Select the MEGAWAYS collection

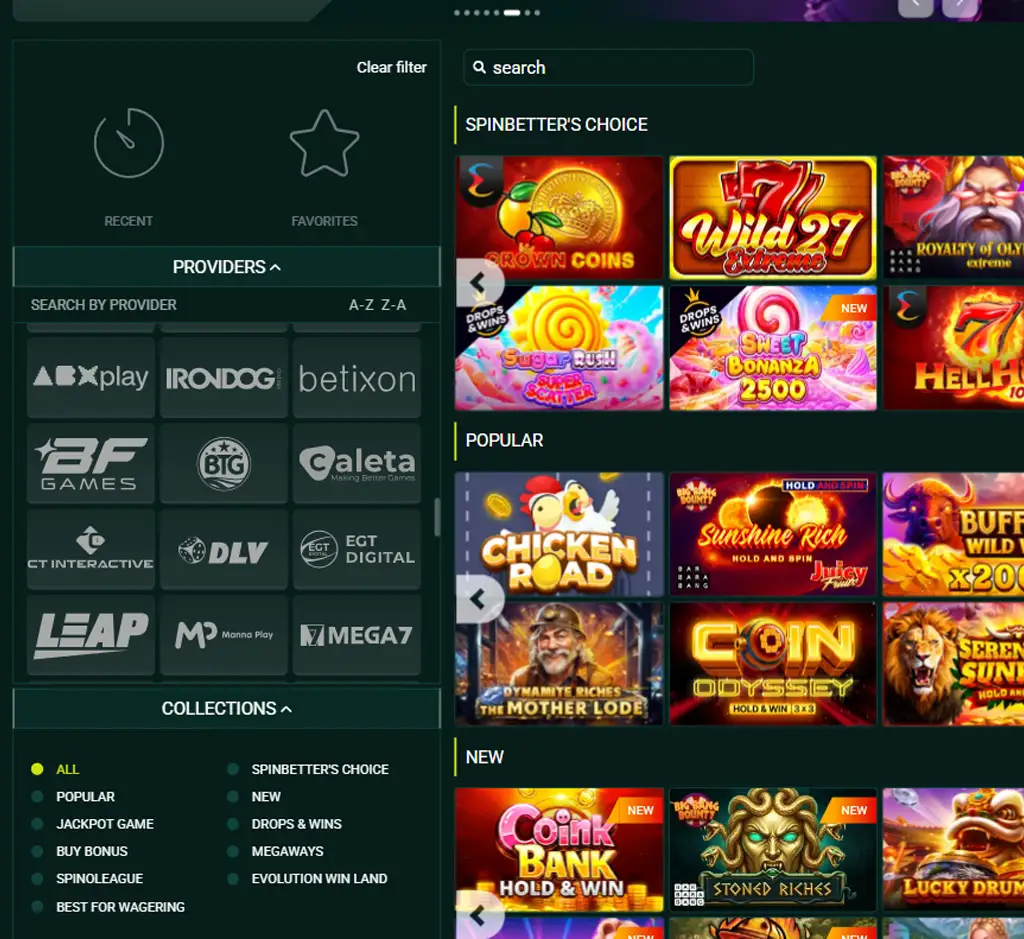click(287, 851)
